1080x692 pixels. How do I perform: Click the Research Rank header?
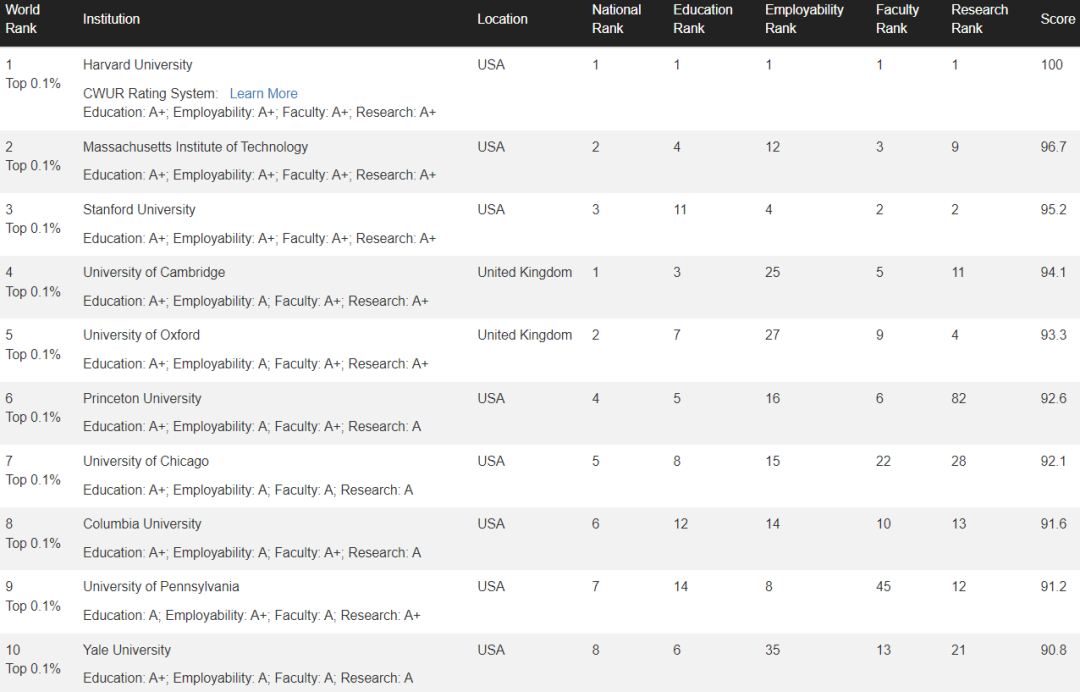[x=979, y=19]
